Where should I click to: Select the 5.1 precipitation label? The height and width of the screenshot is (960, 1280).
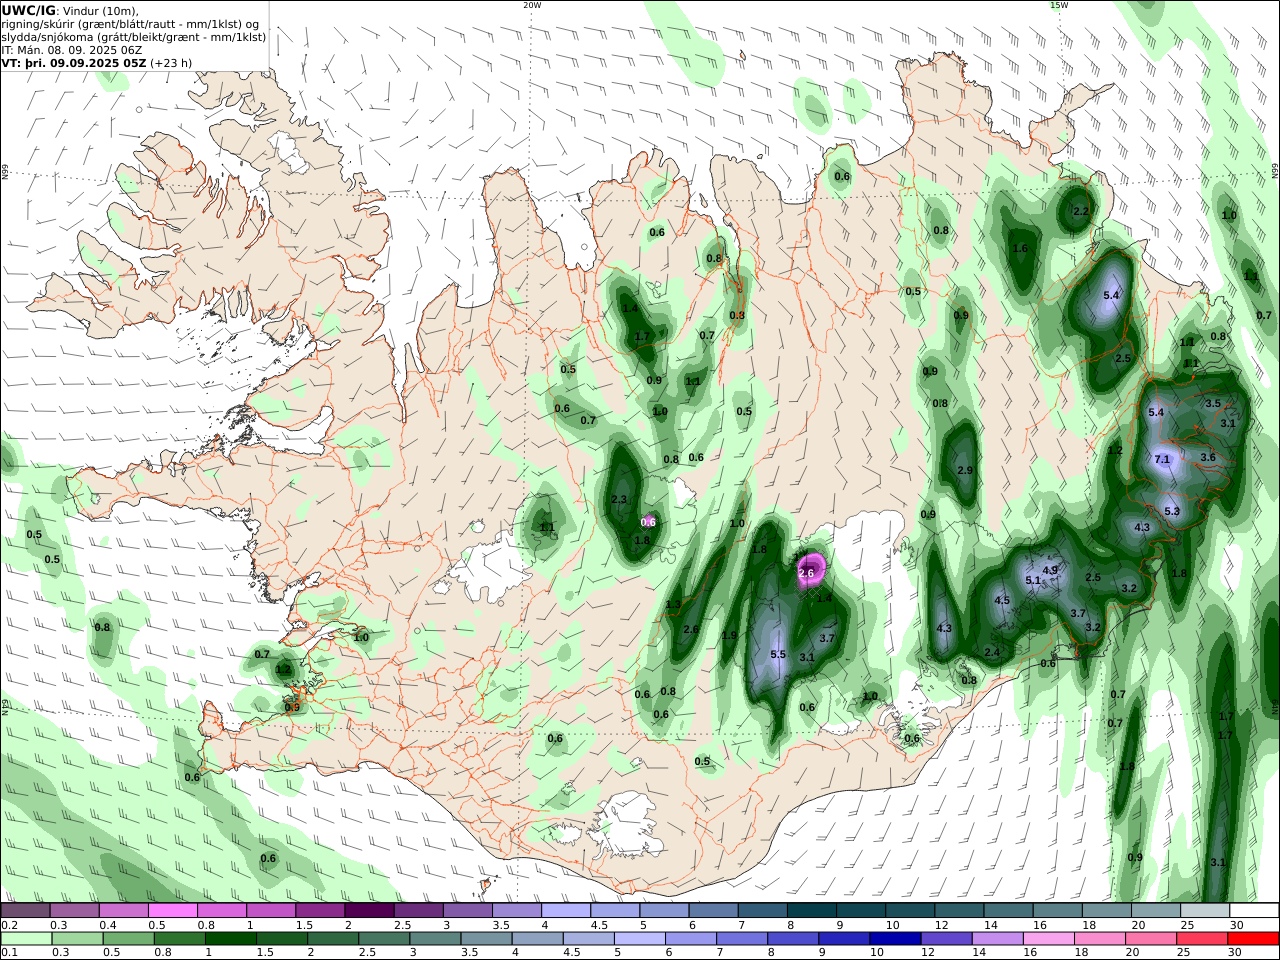1033,580
